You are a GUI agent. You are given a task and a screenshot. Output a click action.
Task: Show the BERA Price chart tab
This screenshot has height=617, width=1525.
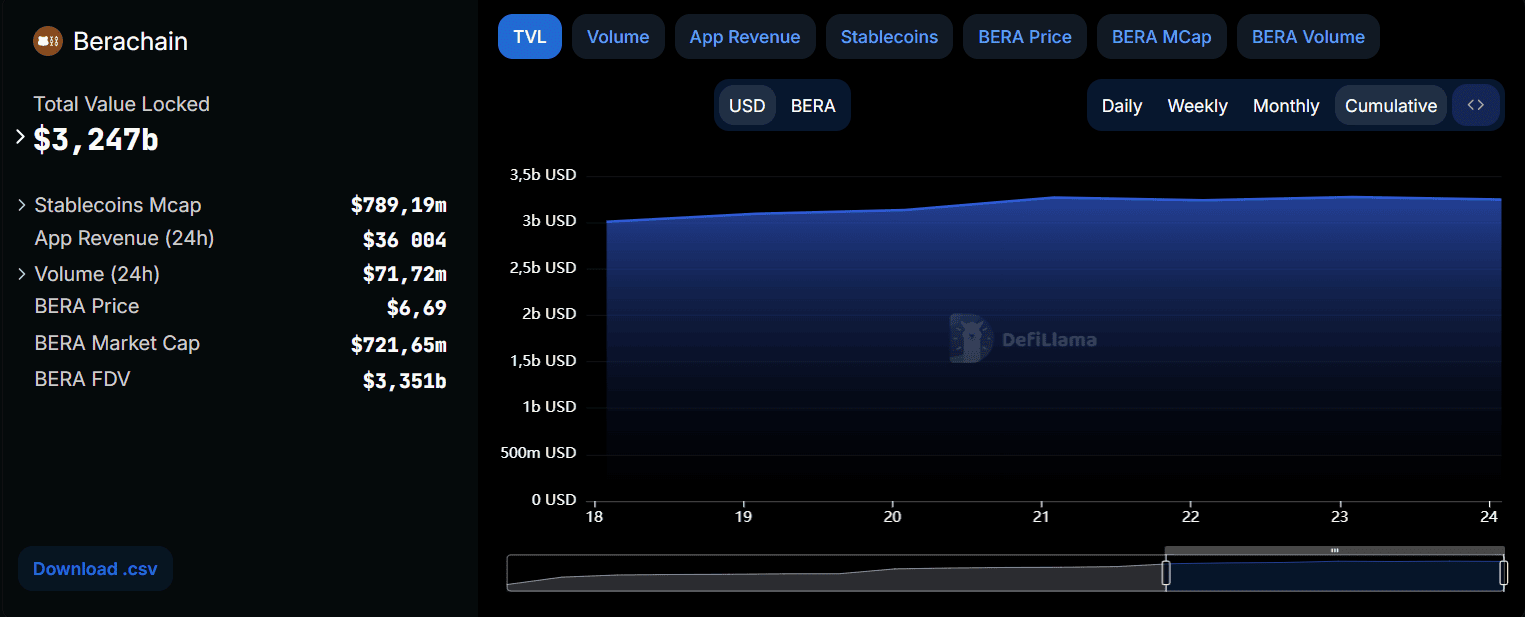pyautogui.click(x=1025, y=37)
